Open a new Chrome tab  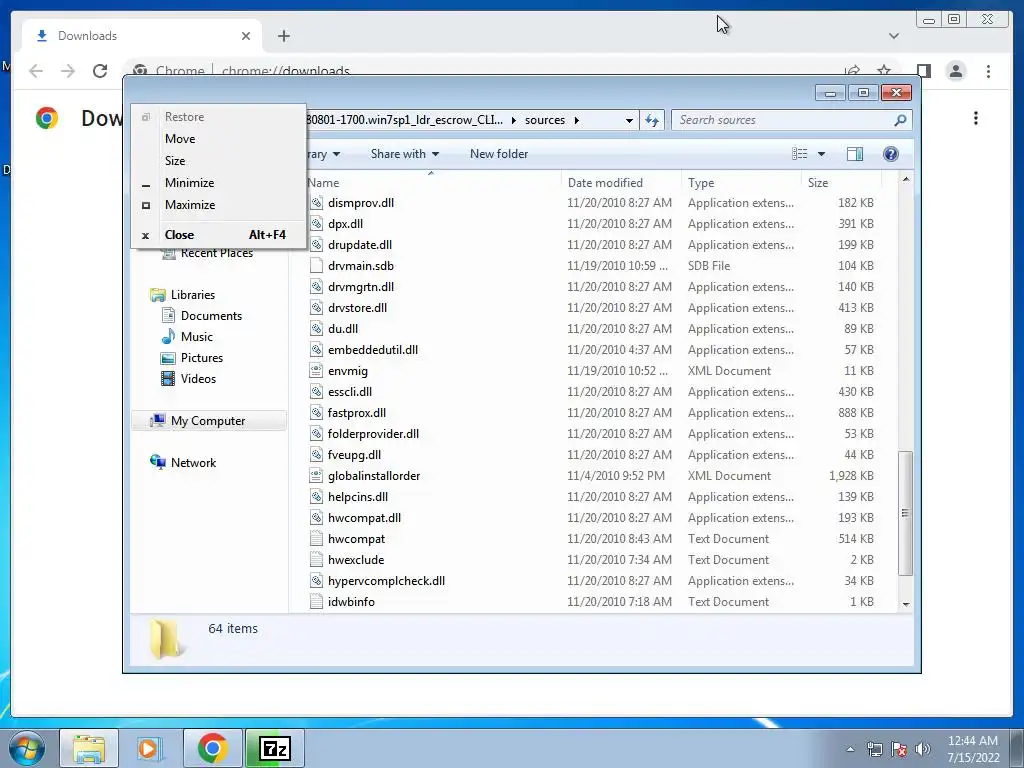[283, 36]
